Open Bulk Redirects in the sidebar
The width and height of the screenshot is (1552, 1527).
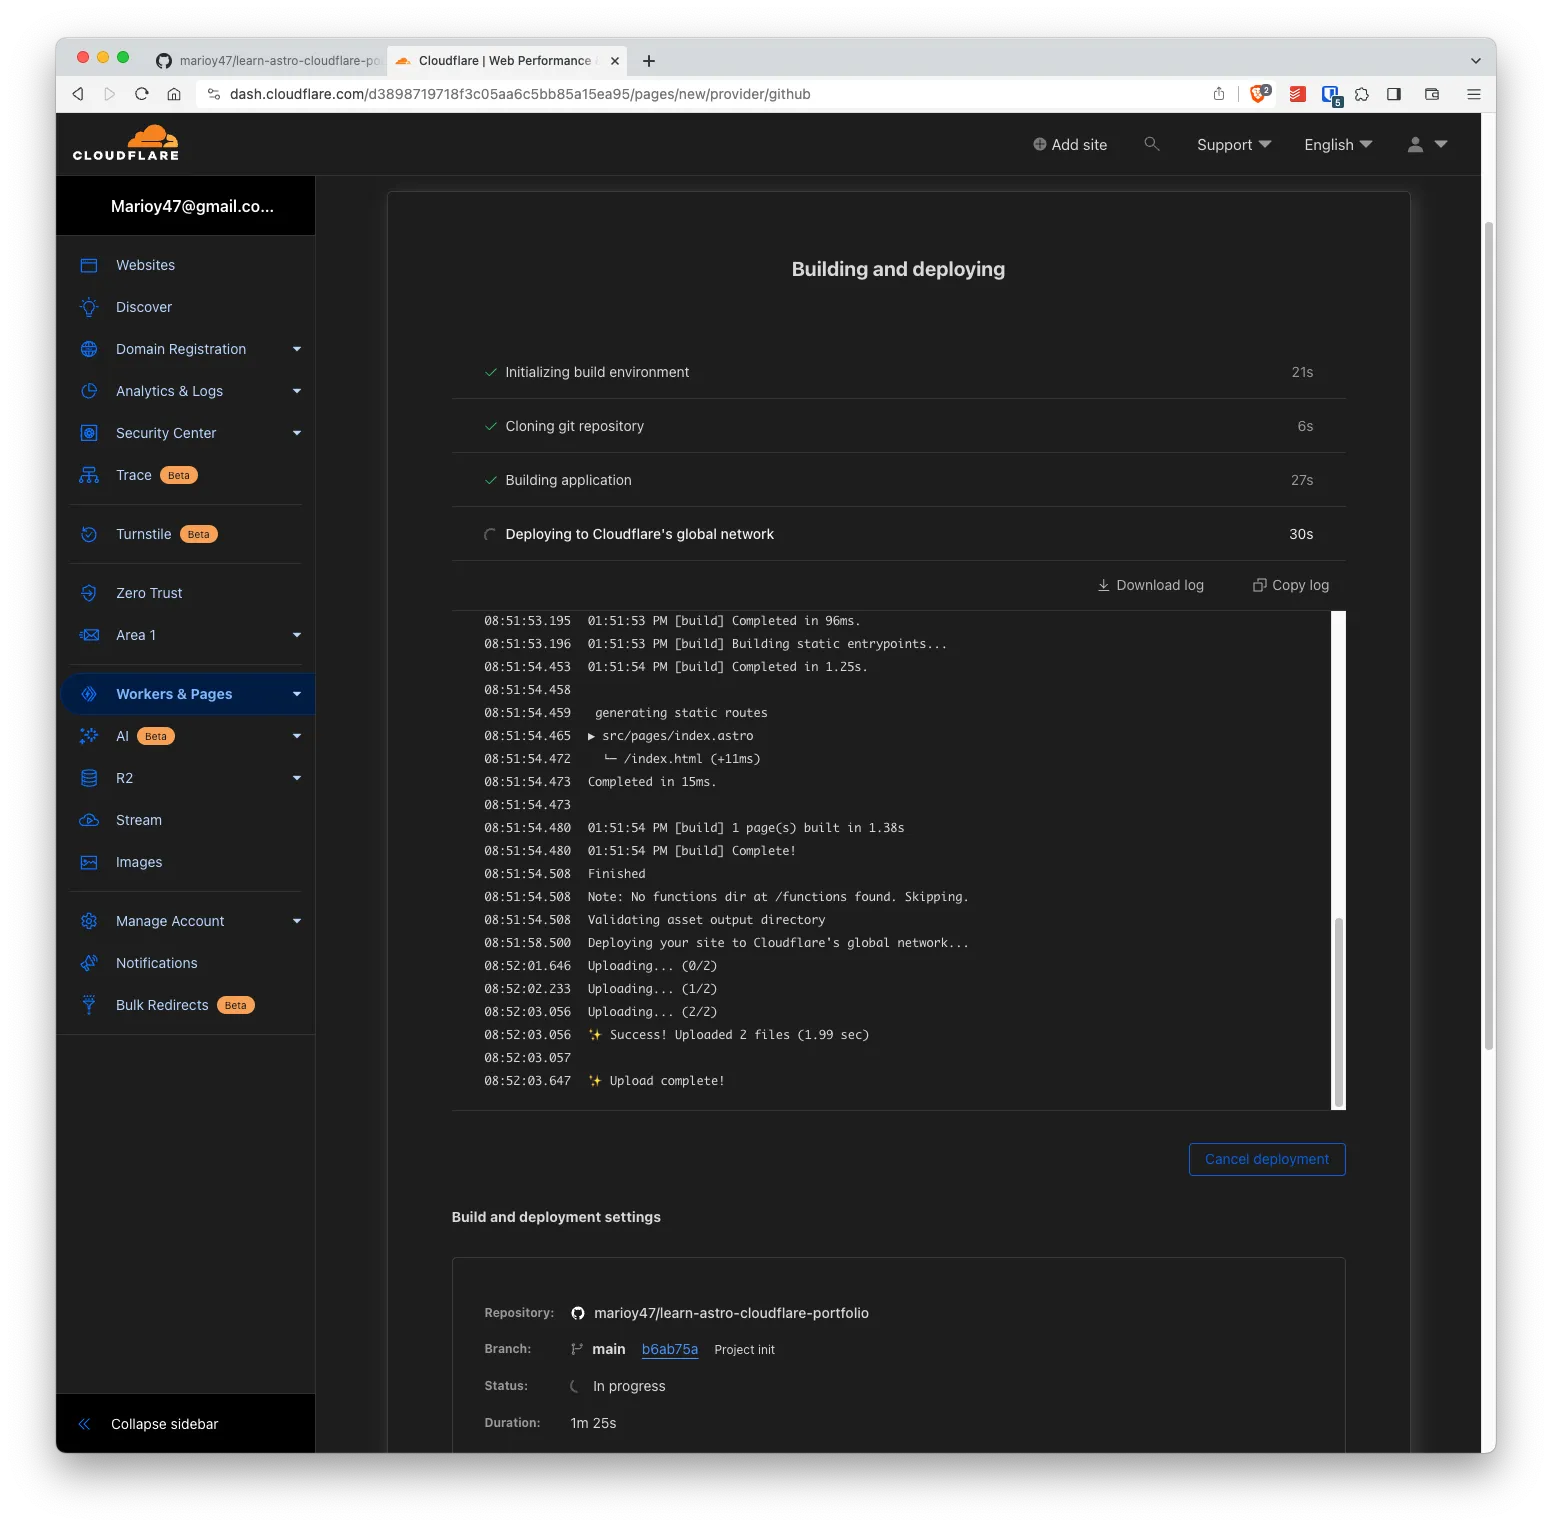tap(162, 1005)
